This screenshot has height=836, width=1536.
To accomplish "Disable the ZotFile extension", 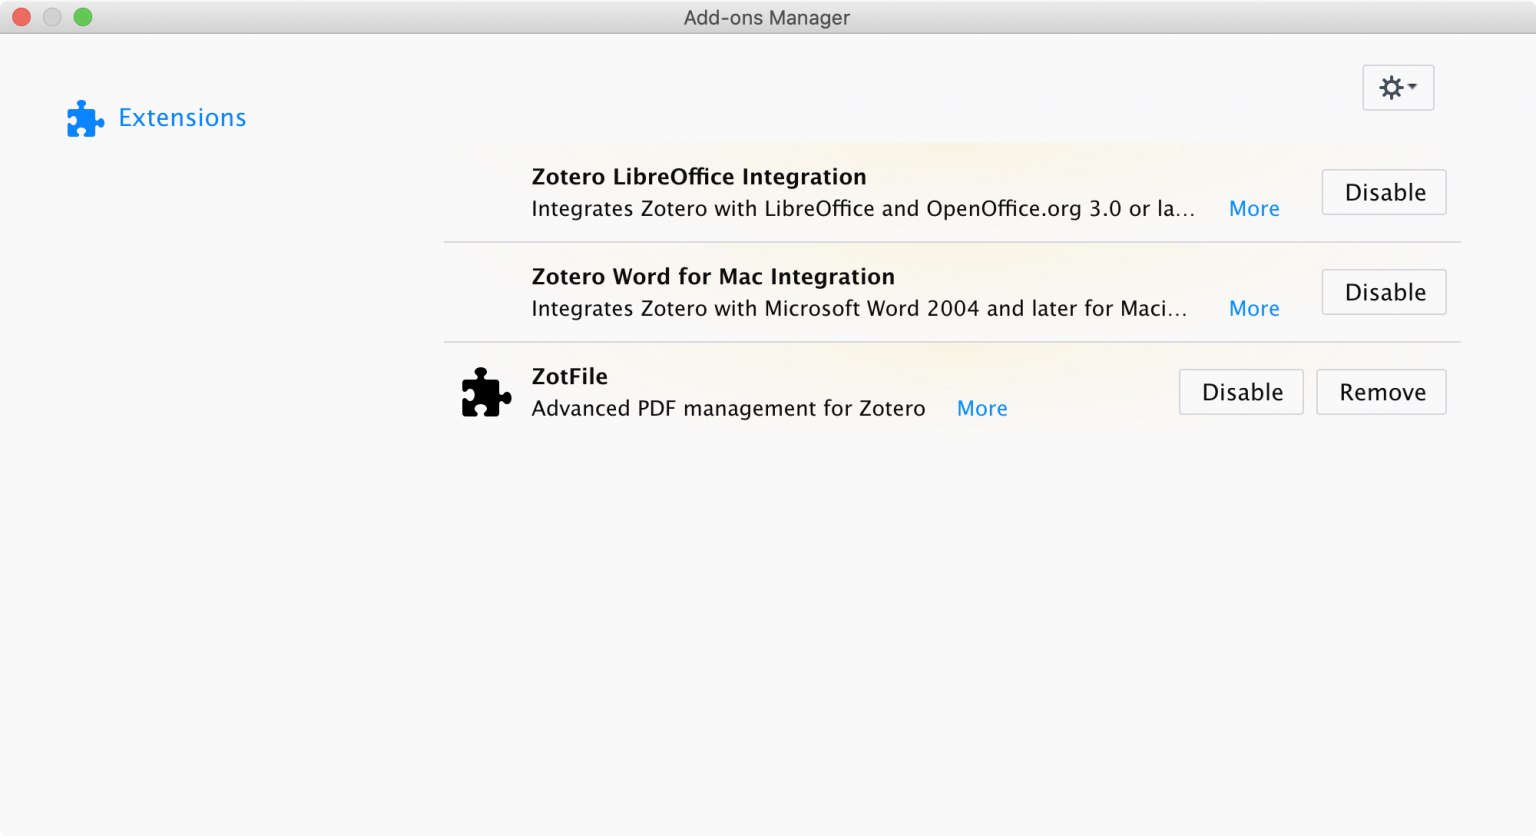I will click(1241, 393).
